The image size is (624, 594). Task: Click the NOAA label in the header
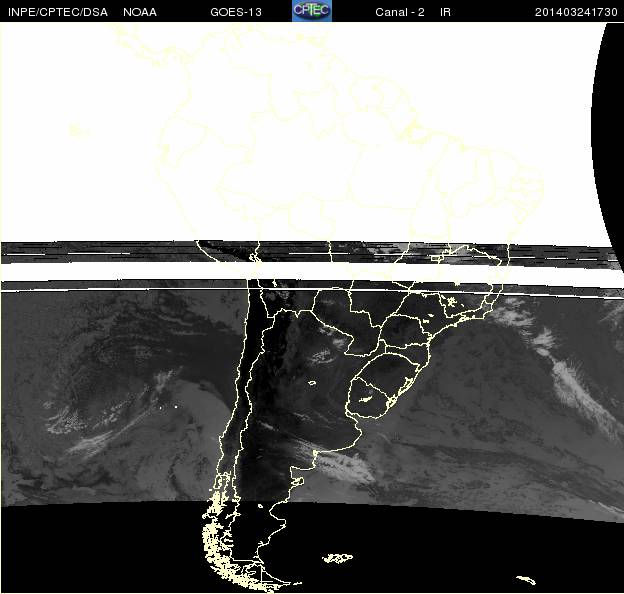click(140, 12)
